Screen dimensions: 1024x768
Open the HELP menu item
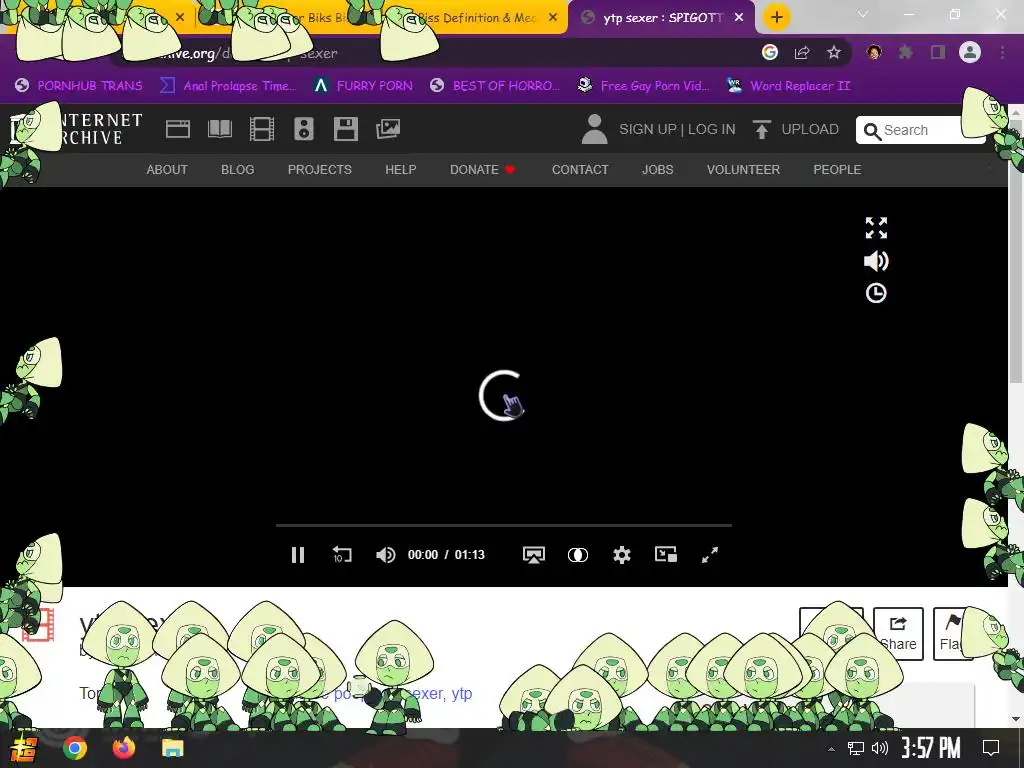point(400,170)
